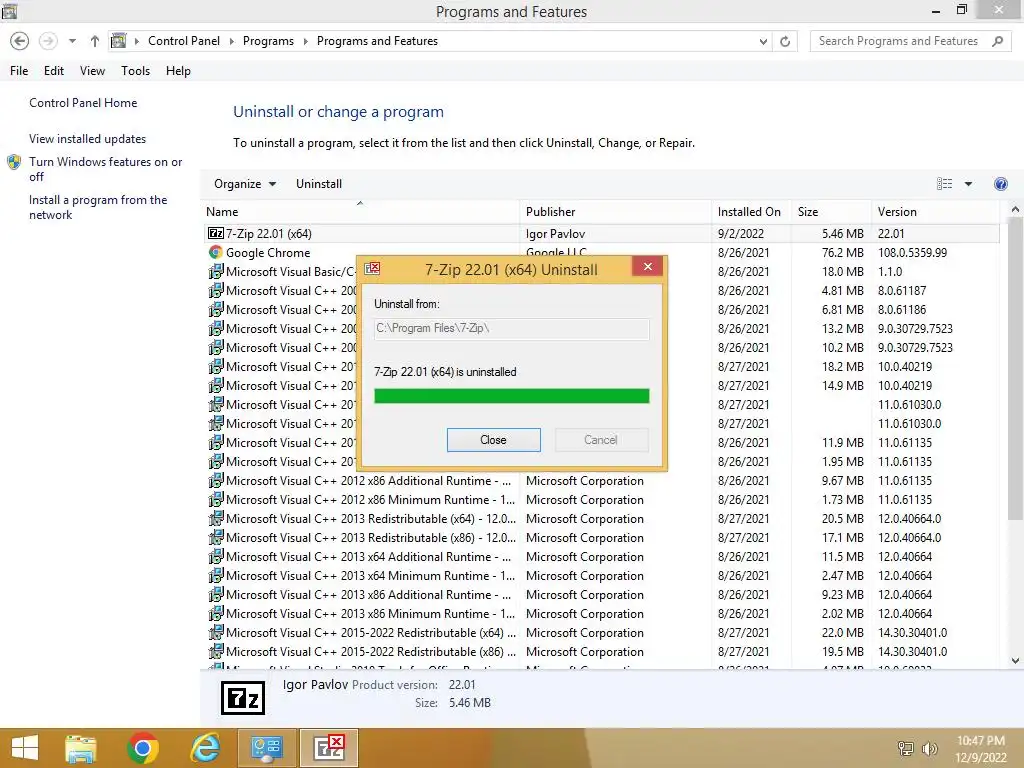1024x768 pixels.
Task: Click the Control Panel icon in address bar
Action: [x=118, y=40]
